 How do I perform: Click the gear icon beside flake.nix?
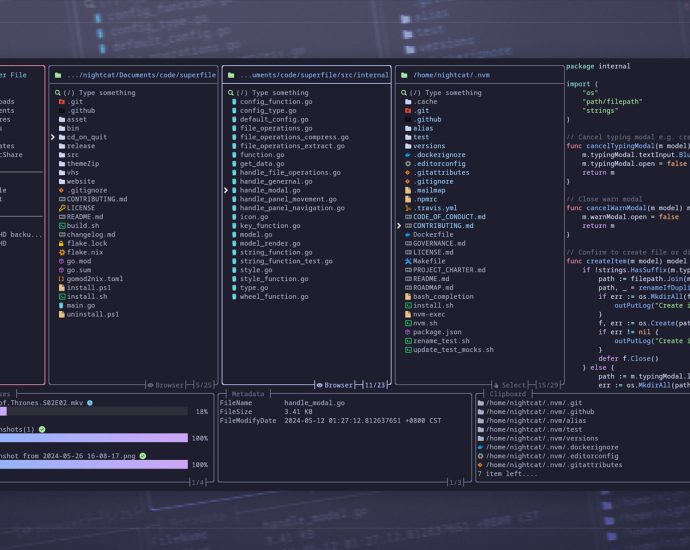62,252
